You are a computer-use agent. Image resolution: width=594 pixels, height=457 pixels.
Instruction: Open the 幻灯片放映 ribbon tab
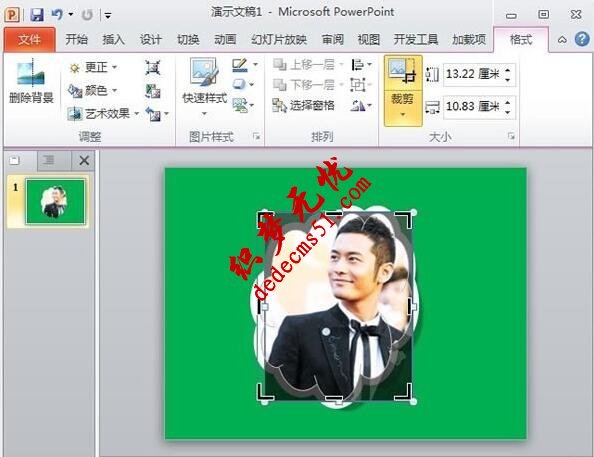[279, 39]
